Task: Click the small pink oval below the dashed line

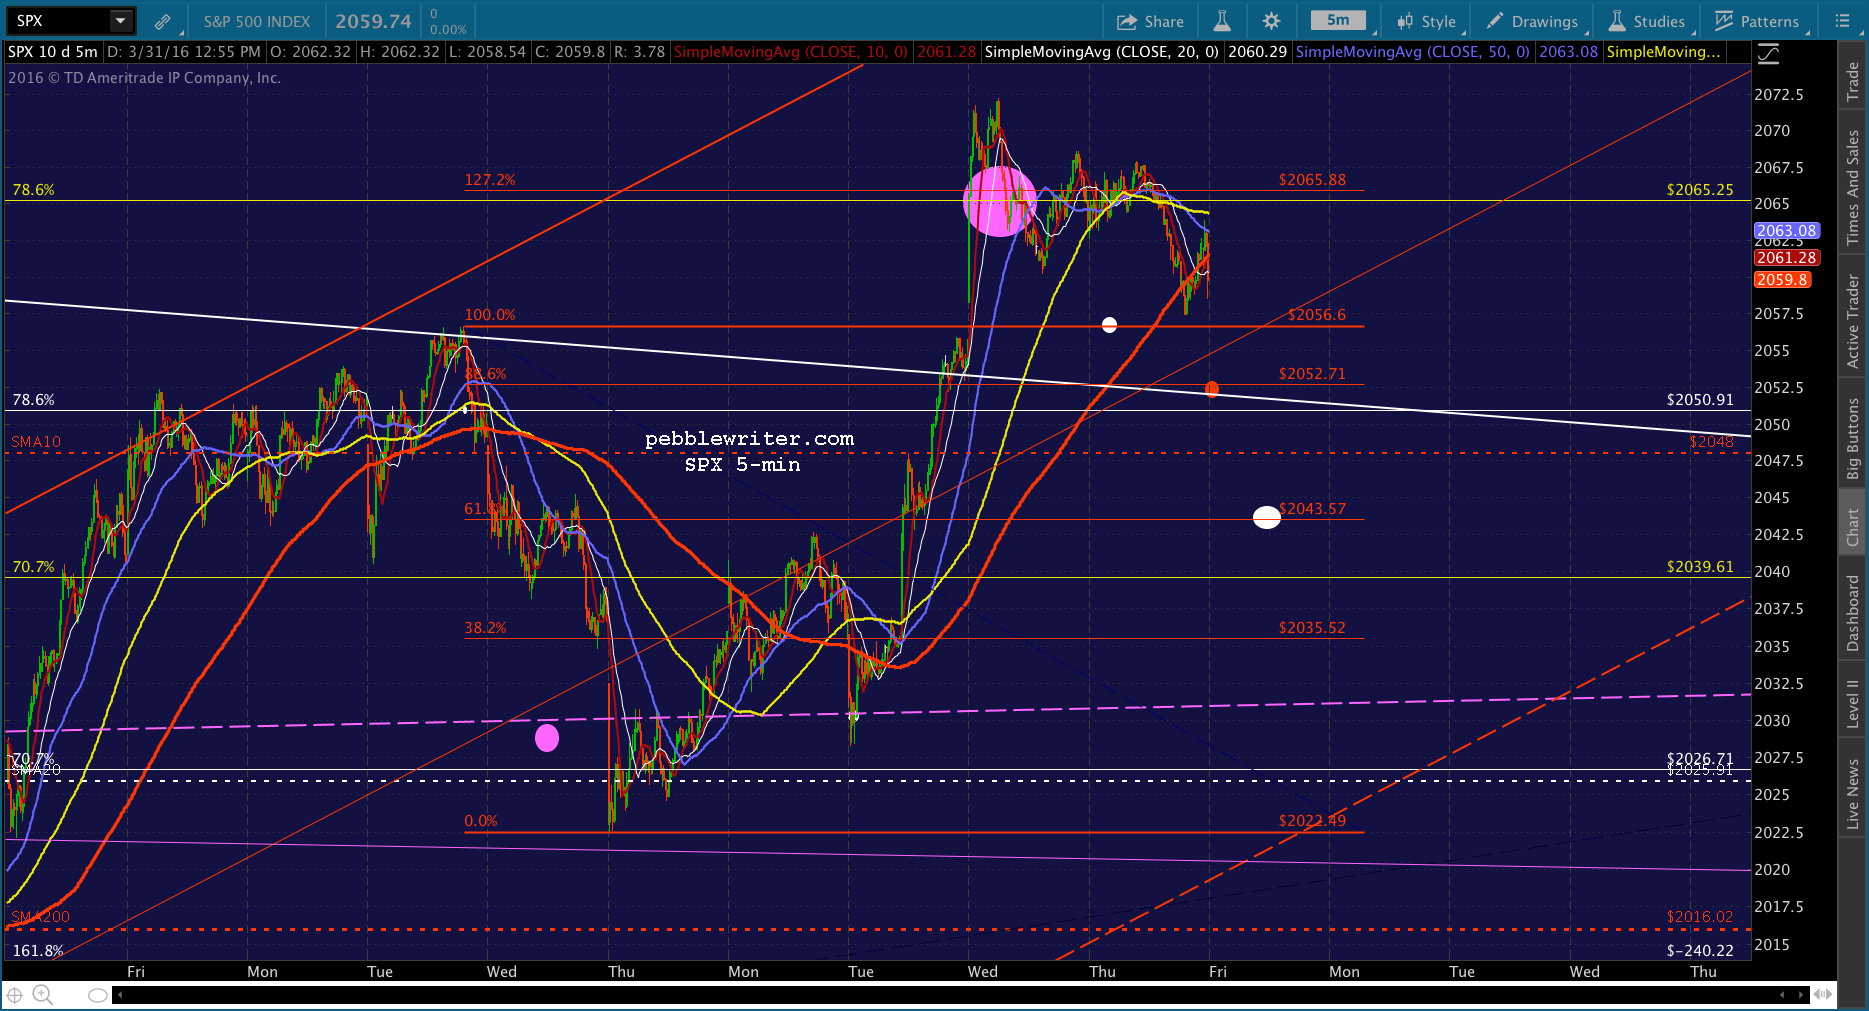Action: (x=547, y=738)
